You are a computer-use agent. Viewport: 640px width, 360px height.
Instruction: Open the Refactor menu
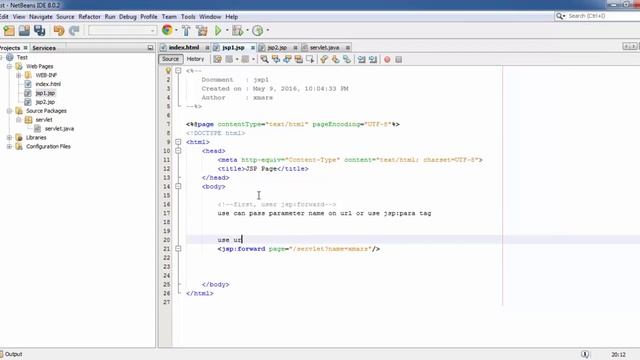tap(89, 17)
